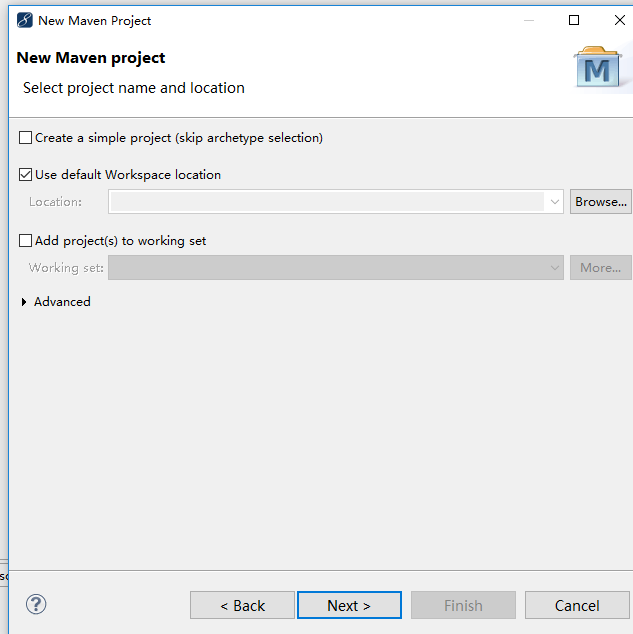Check Add project(s) to working set
The width and height of the screenshot is (633, 634).
(25, 241)
